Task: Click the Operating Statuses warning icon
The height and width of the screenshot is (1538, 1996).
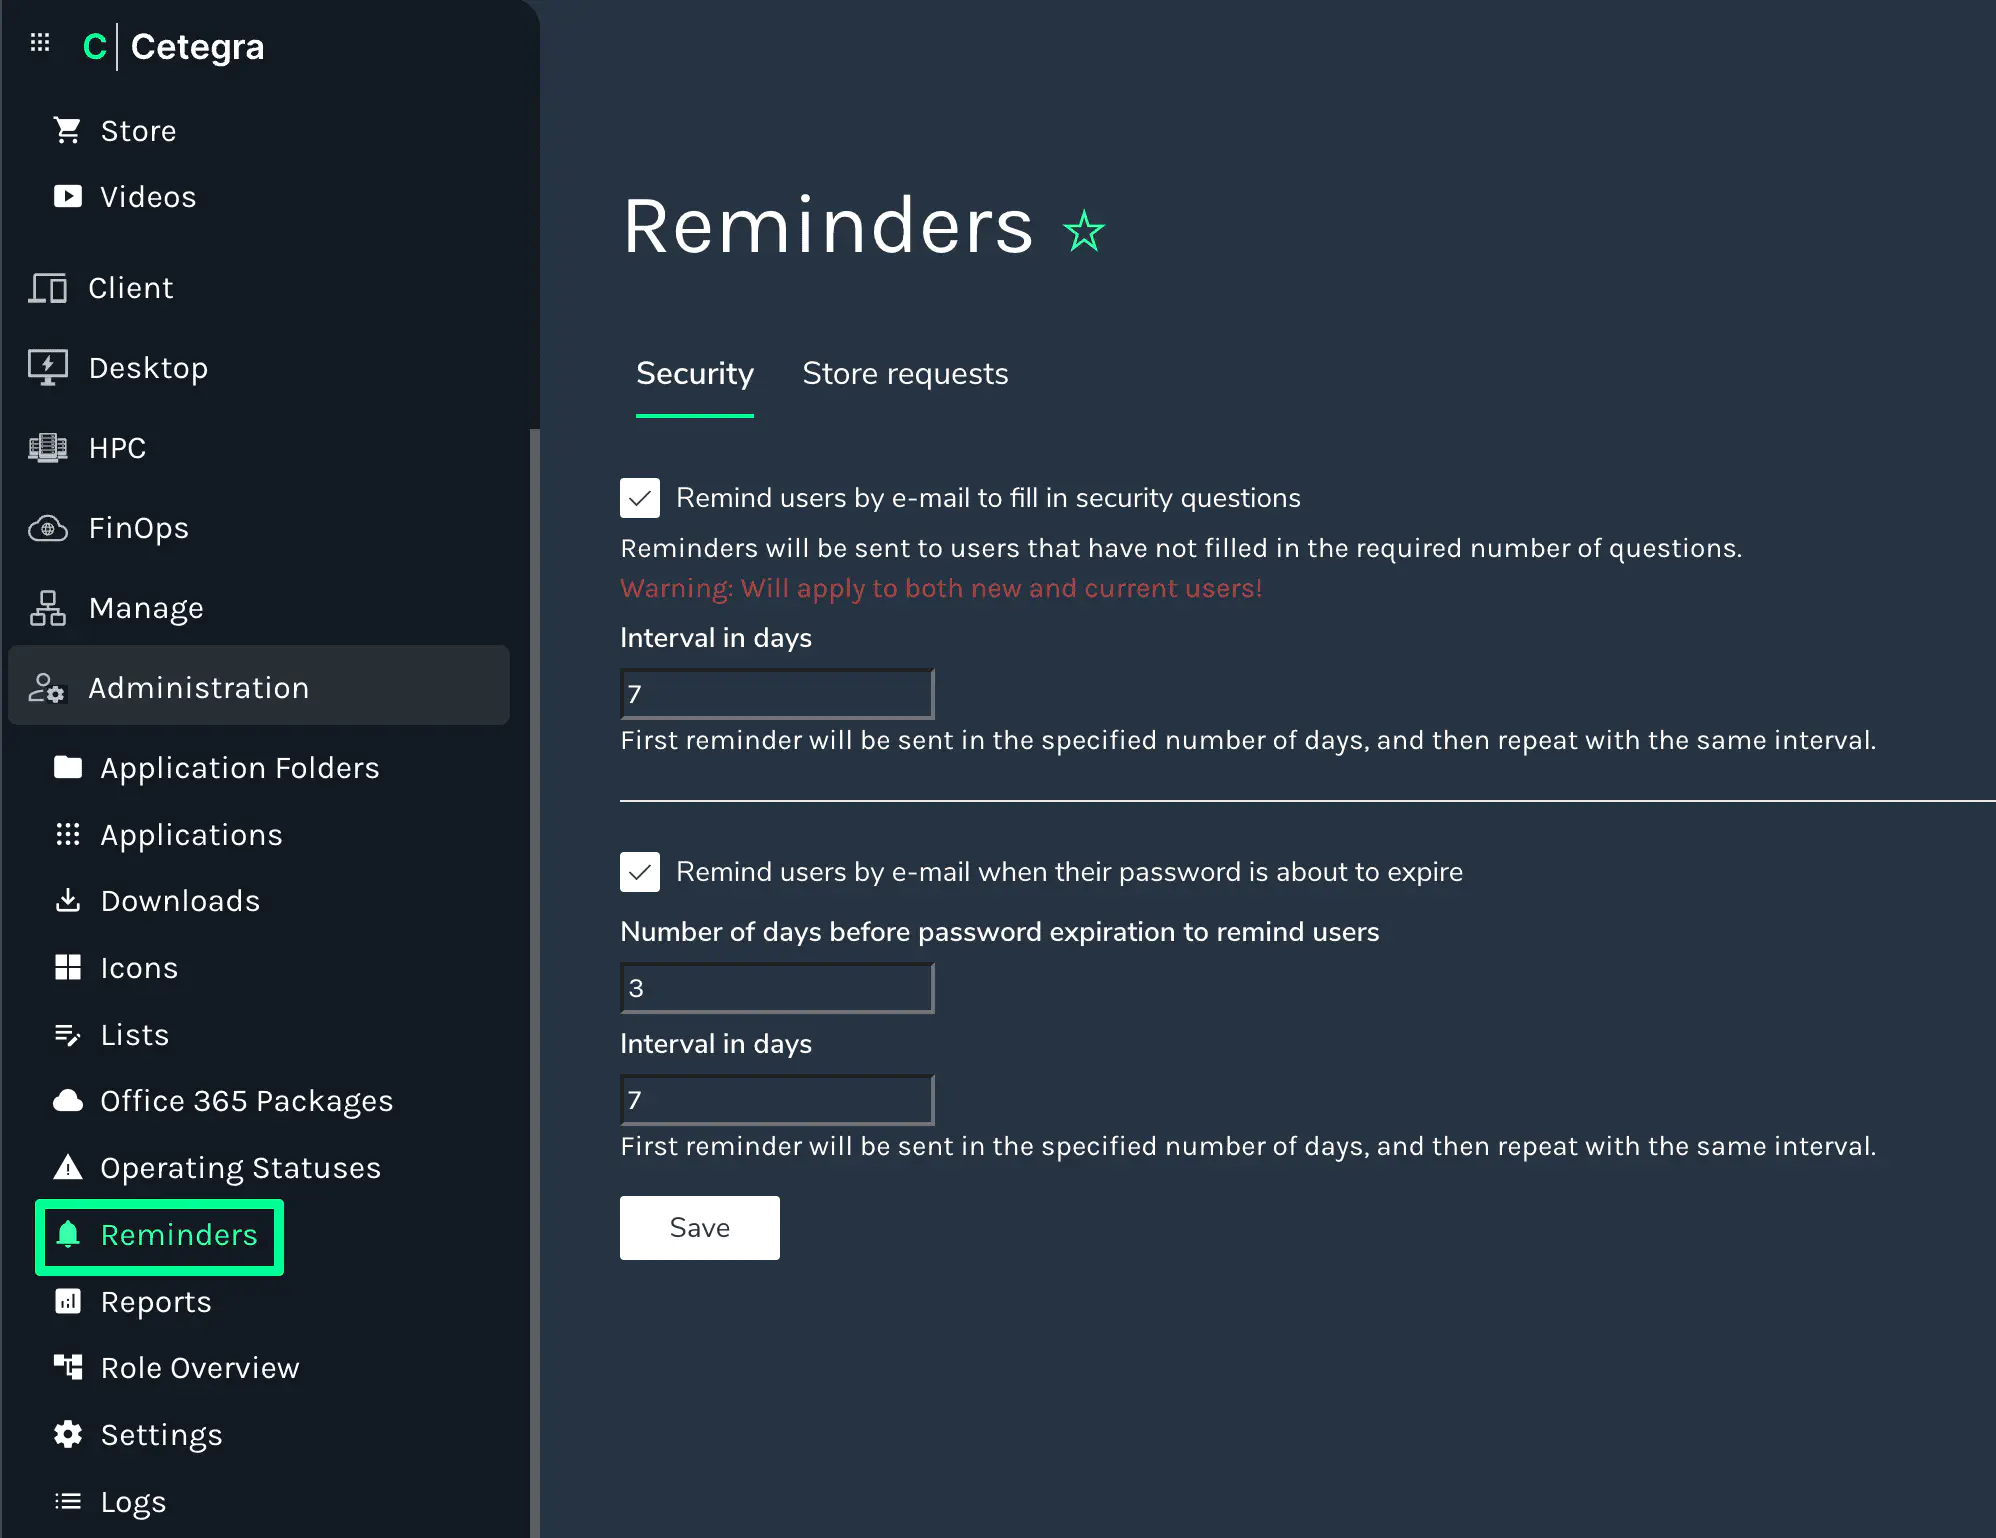Action: click(x=67, y=1167)
